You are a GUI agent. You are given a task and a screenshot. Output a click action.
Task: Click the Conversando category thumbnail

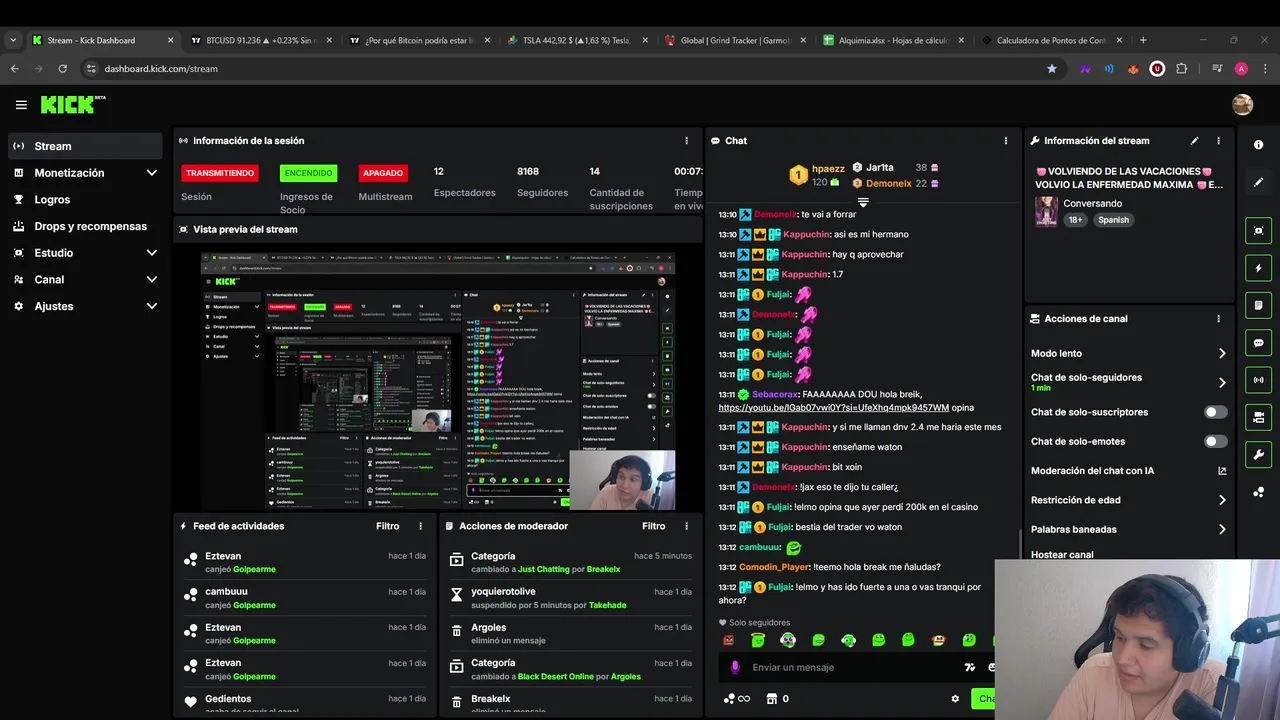coord(1046,211)
